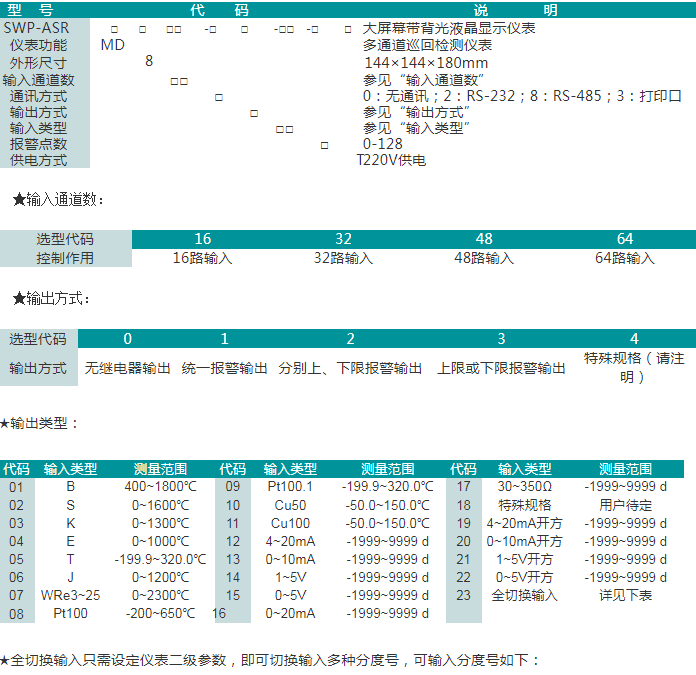The height and width of the screenshot is (675, 696).
Task: Click the Cu100 input type
Action: click(290, 523)
